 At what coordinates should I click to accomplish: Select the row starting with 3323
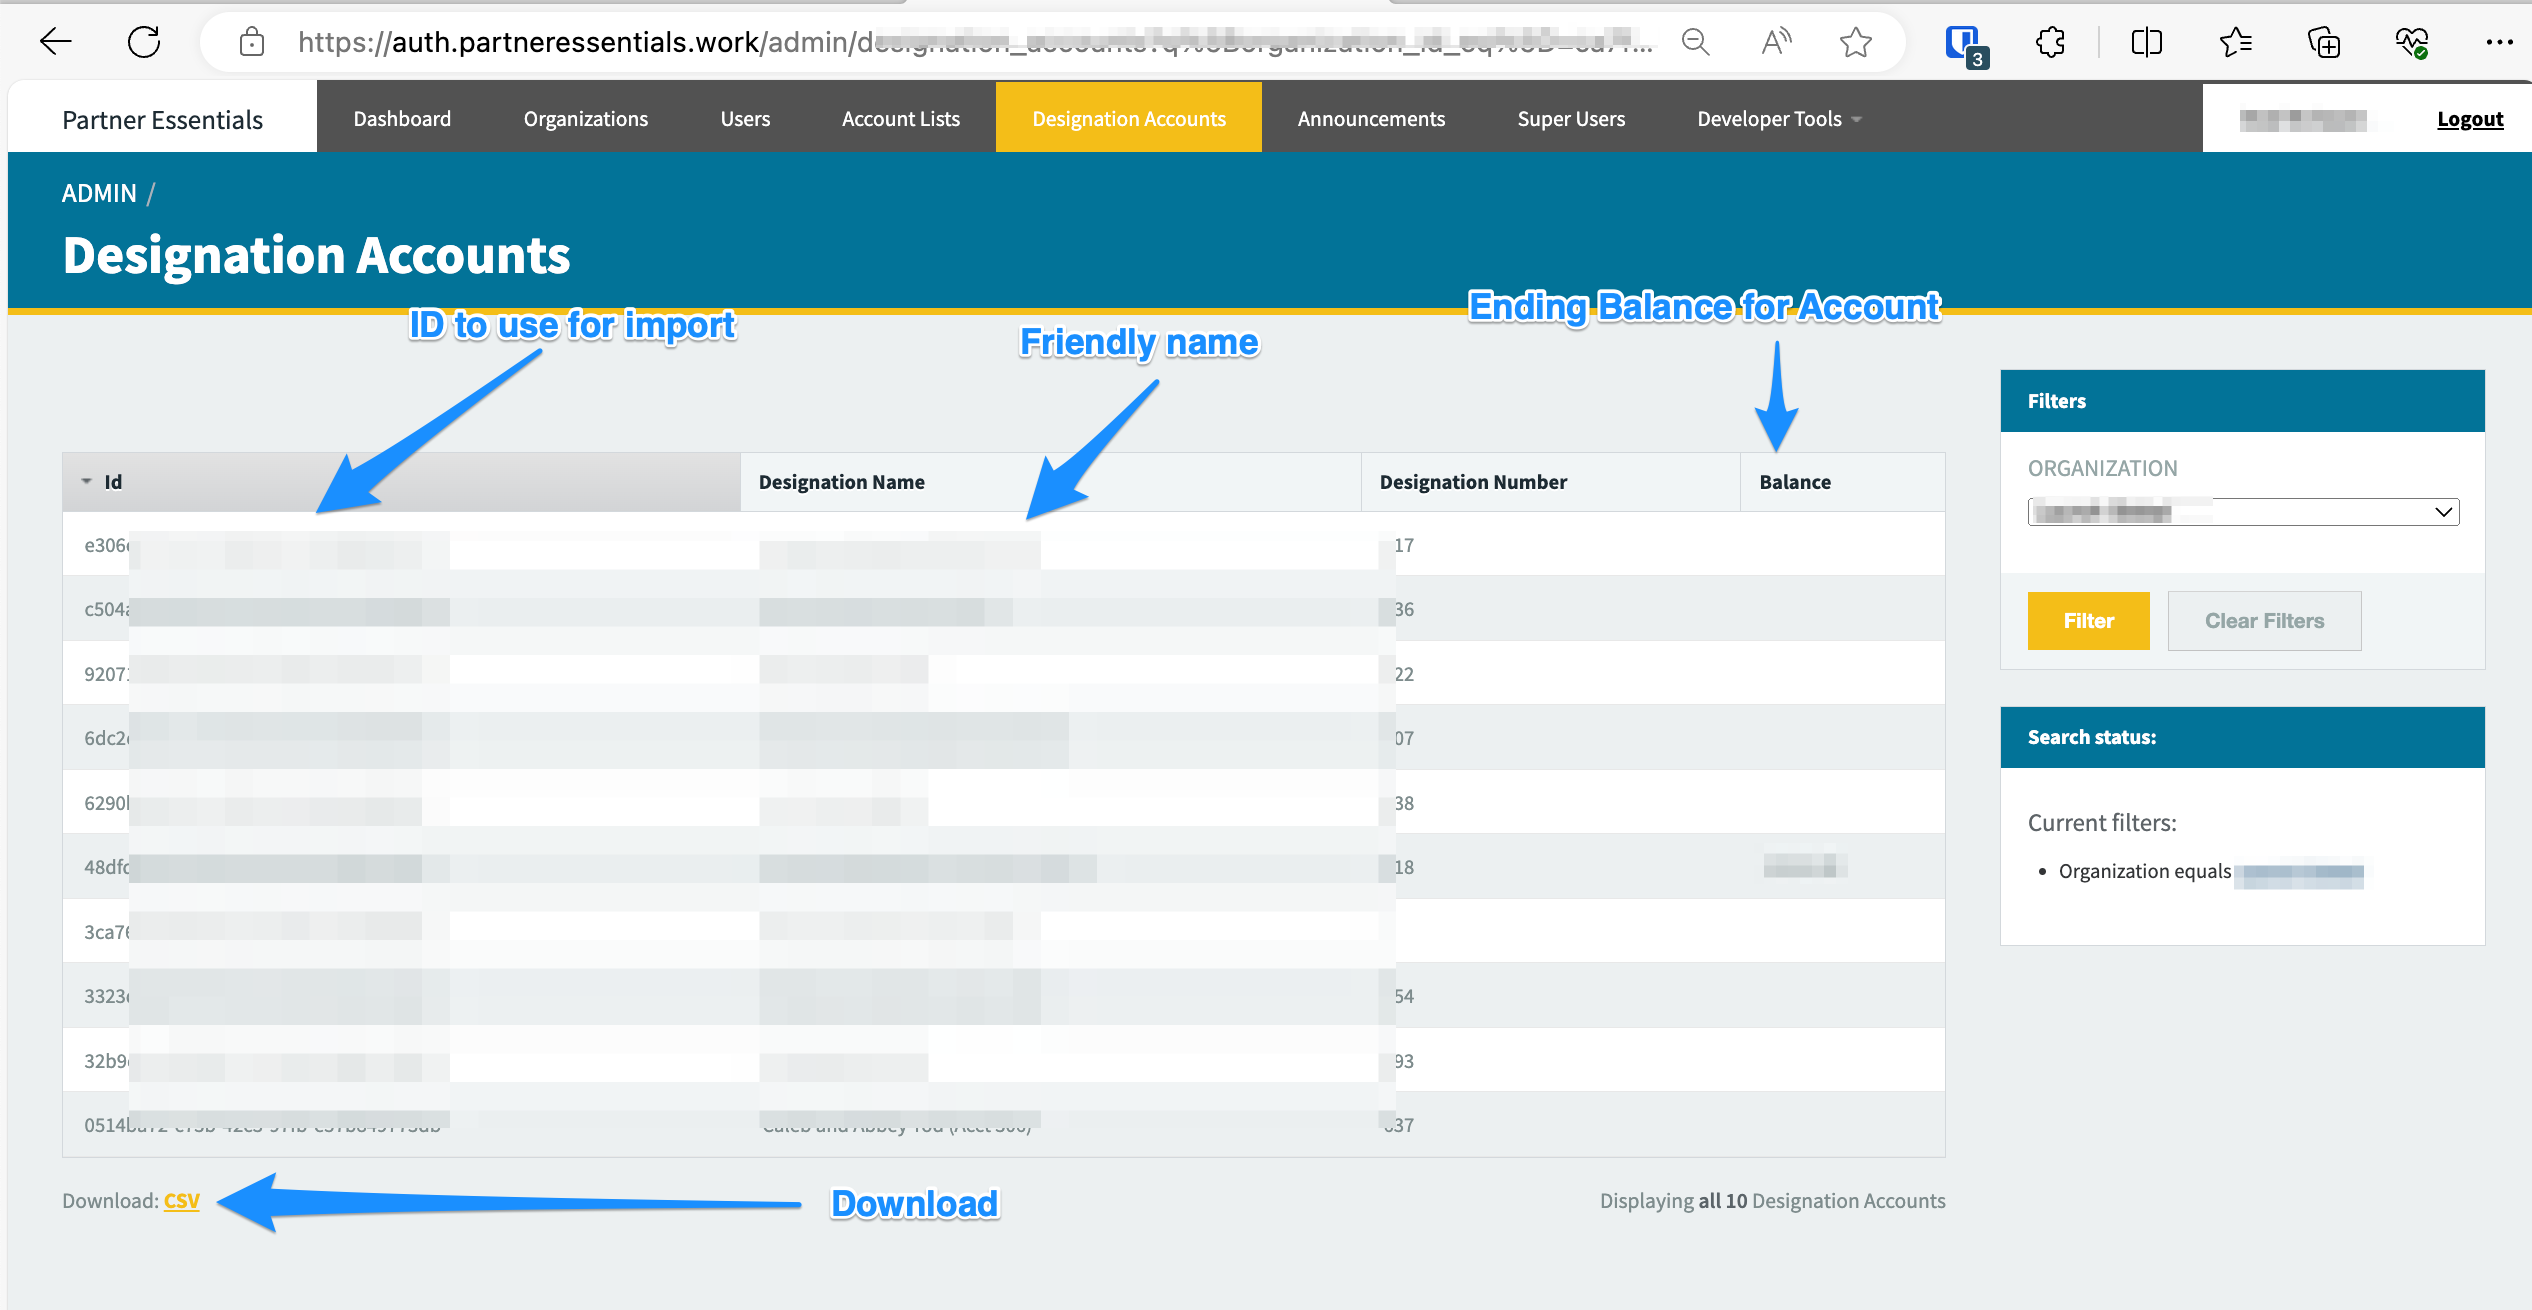click(x=1004, y=996)
